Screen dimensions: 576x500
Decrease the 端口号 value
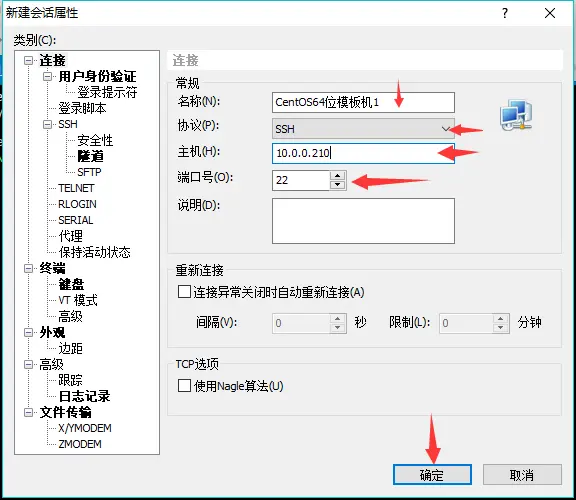pyautogui.click(x=338, y=185)
